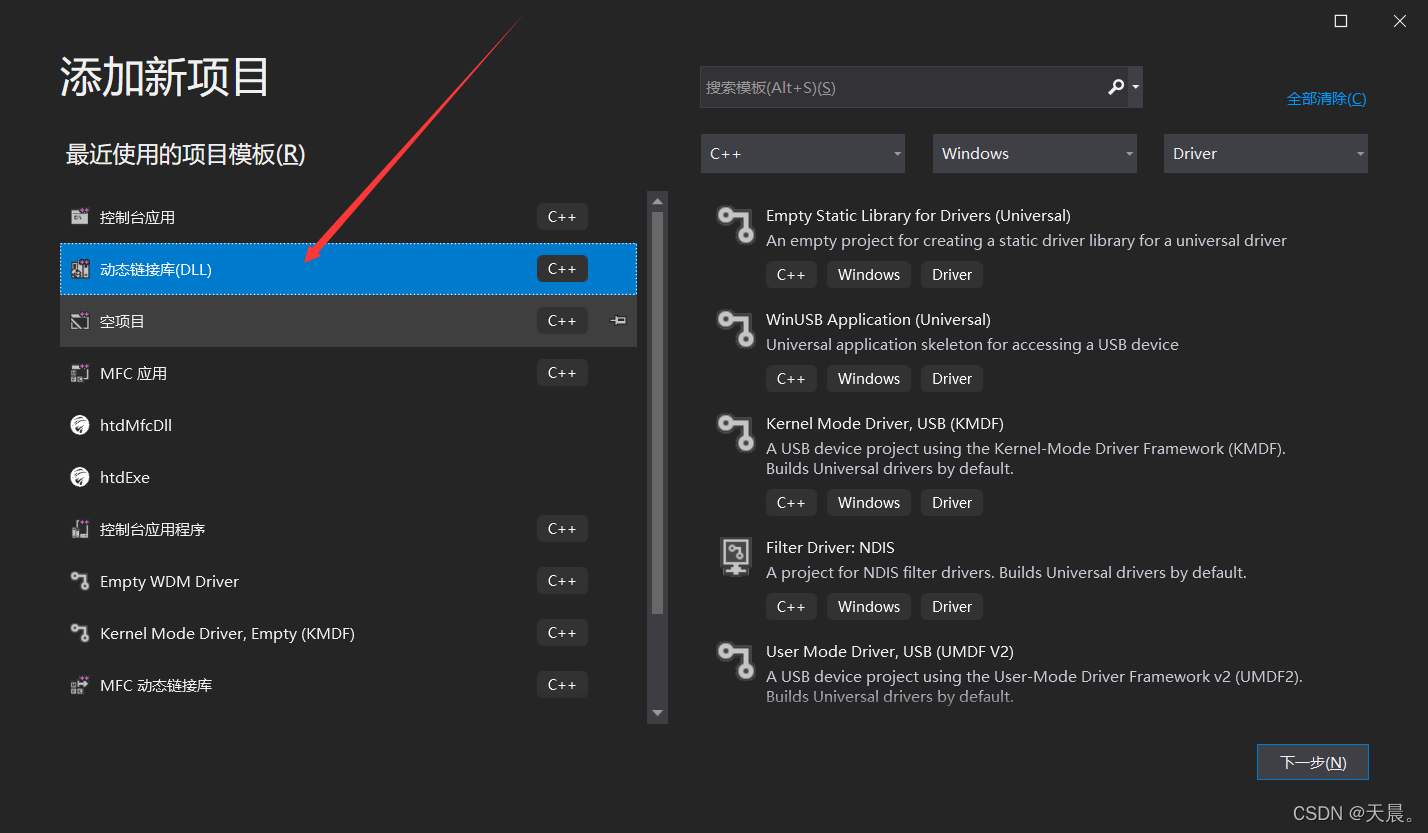This screenshot has width=1428, height=833.
Task: Click the WinUSB Application template icon
Action: (x=736, y=329)
